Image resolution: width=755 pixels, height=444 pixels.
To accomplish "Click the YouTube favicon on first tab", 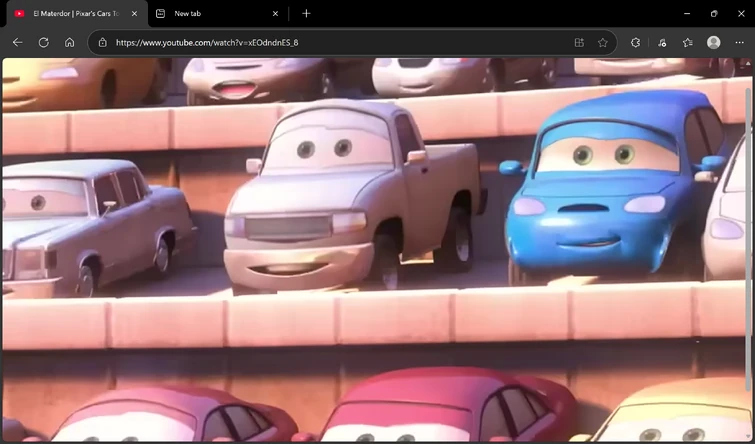I will pos(19,13).
